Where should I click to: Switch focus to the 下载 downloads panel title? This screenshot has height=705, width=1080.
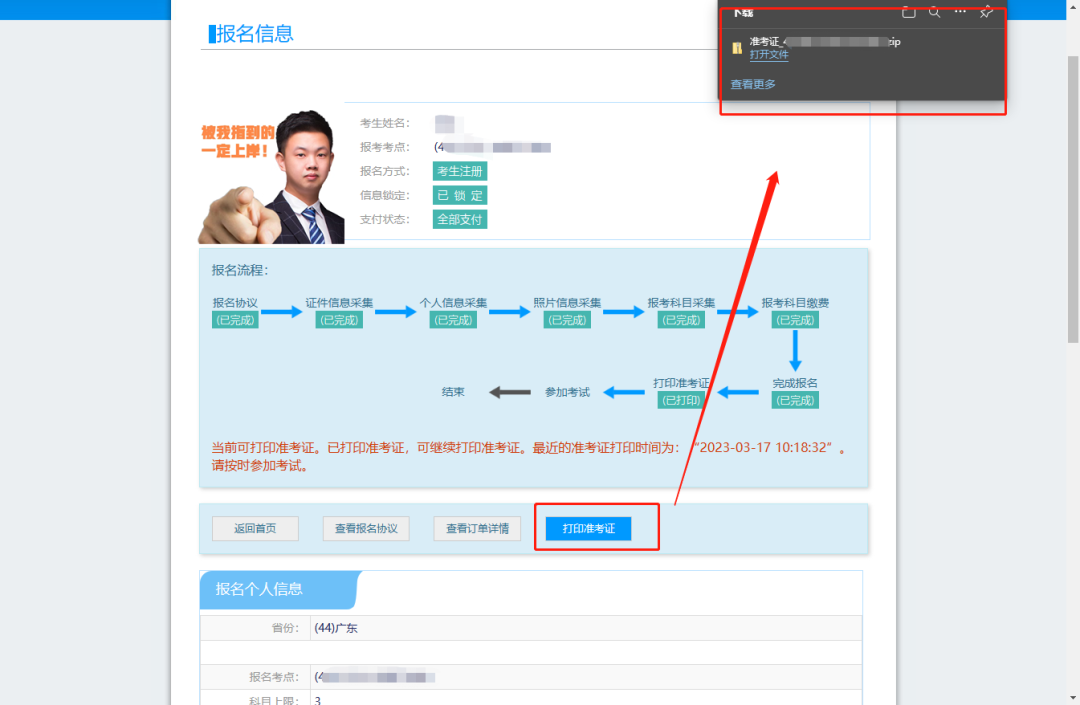coord(743,12)
